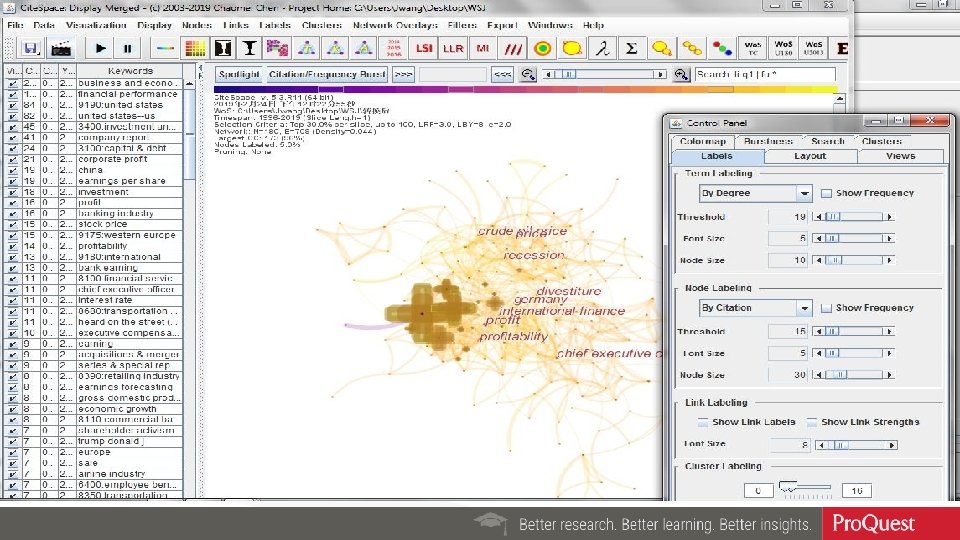Run MI cluster labeling
This screenshot has width=960, height=540.
tap(482, 48)
